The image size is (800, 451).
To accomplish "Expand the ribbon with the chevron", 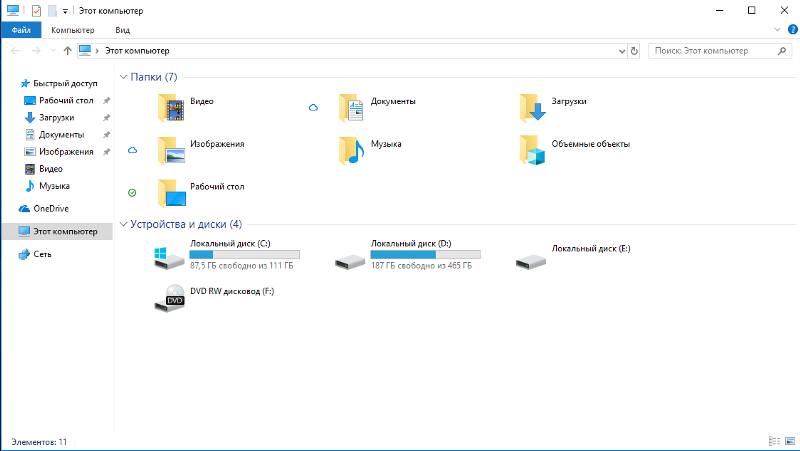I will (777, 30).
